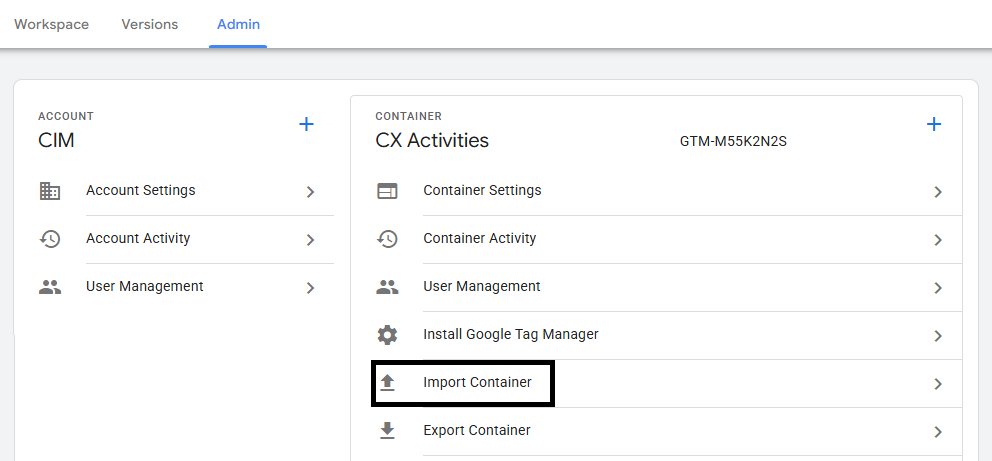The height and width of the screenshot is (461, 992).
Task: Click the account User Management people icon
Action: (x=49, y=287)
